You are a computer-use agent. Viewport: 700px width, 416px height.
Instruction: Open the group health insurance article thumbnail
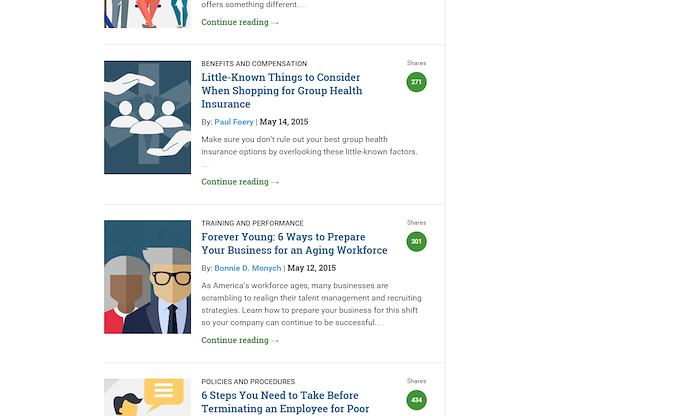pos(147,117)
